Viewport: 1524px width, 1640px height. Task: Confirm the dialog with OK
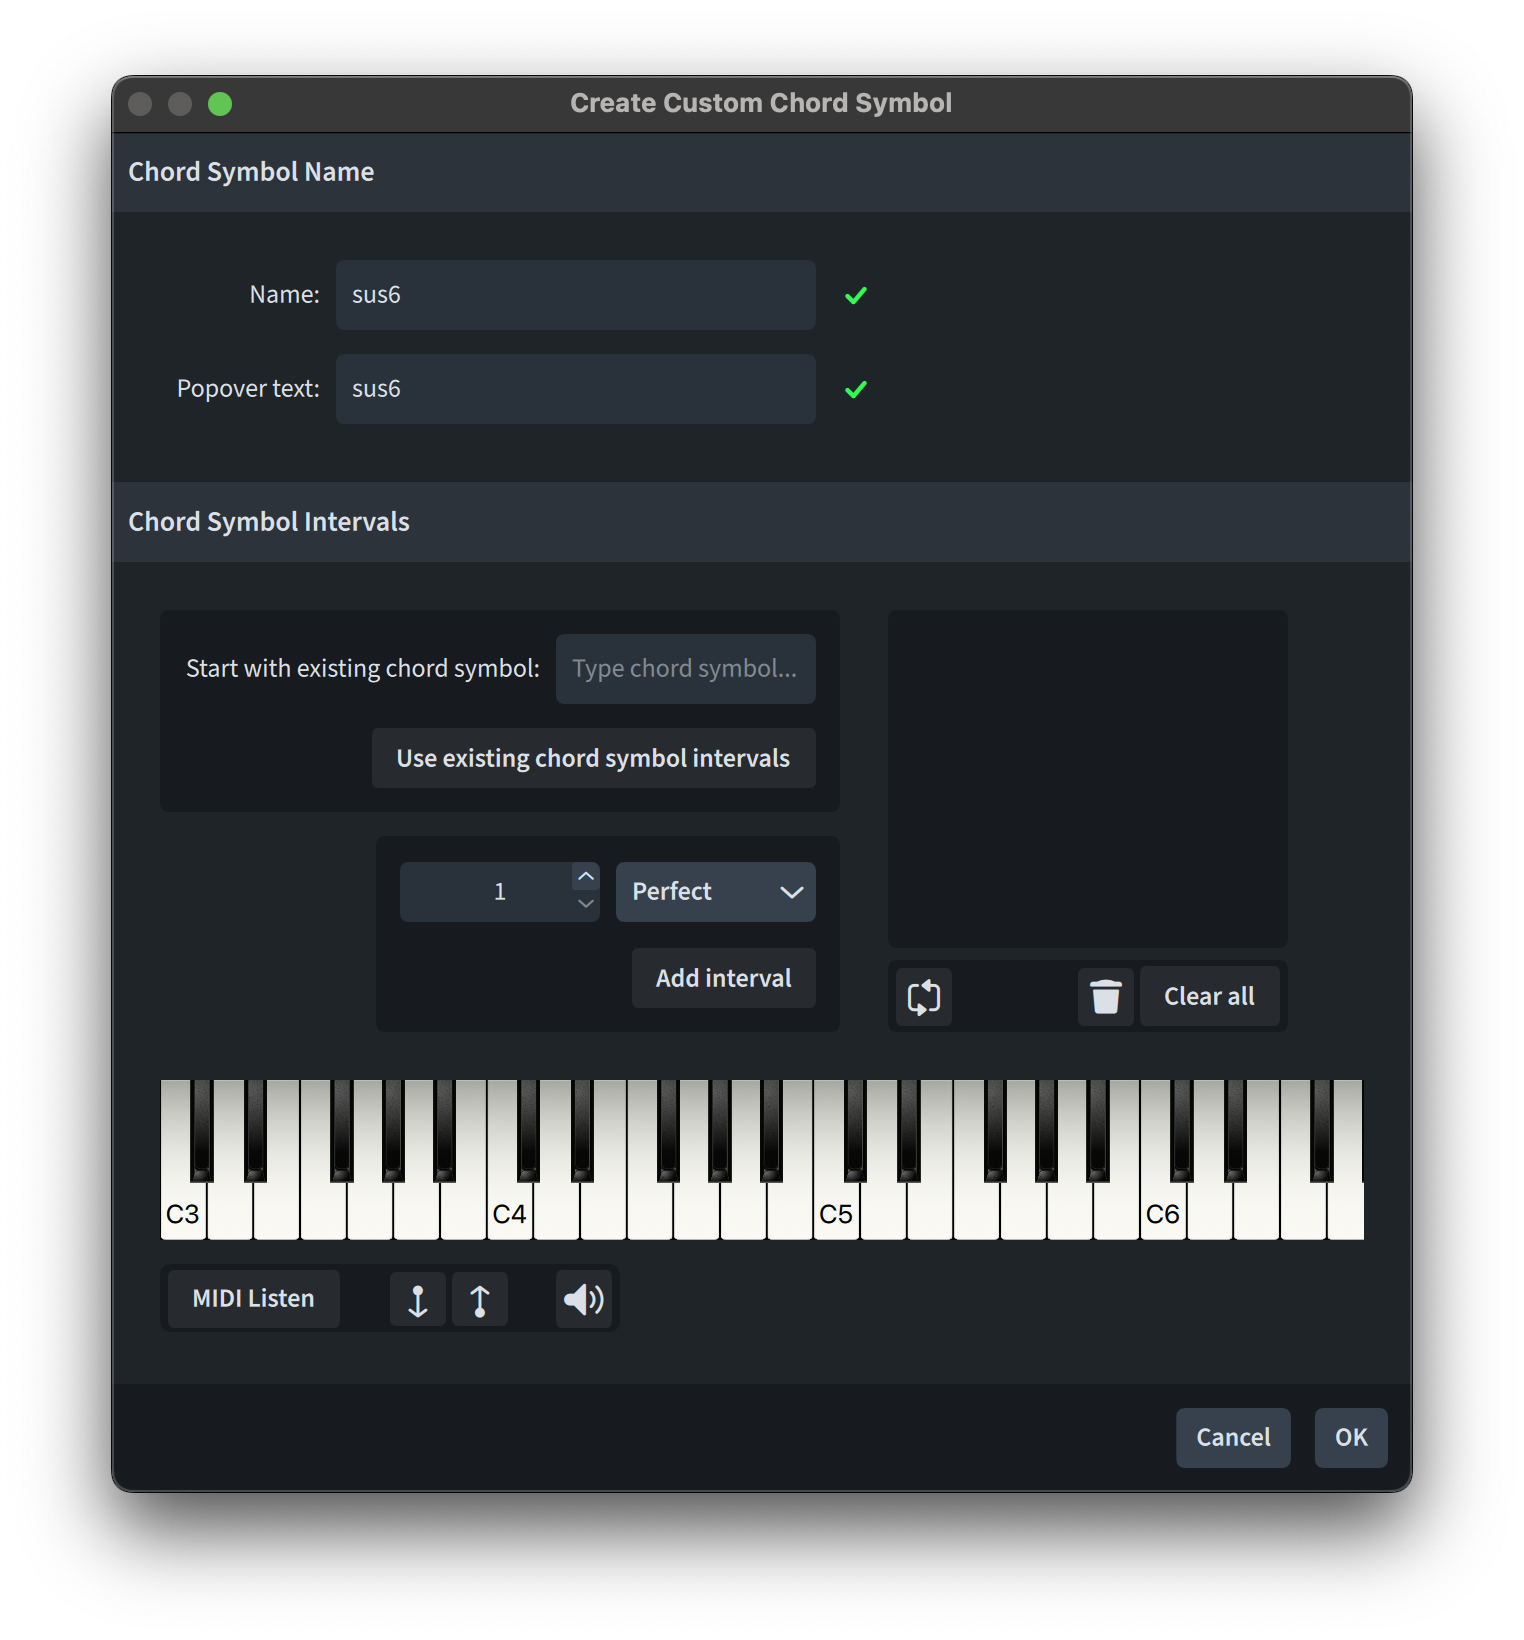[1350, 1437]
